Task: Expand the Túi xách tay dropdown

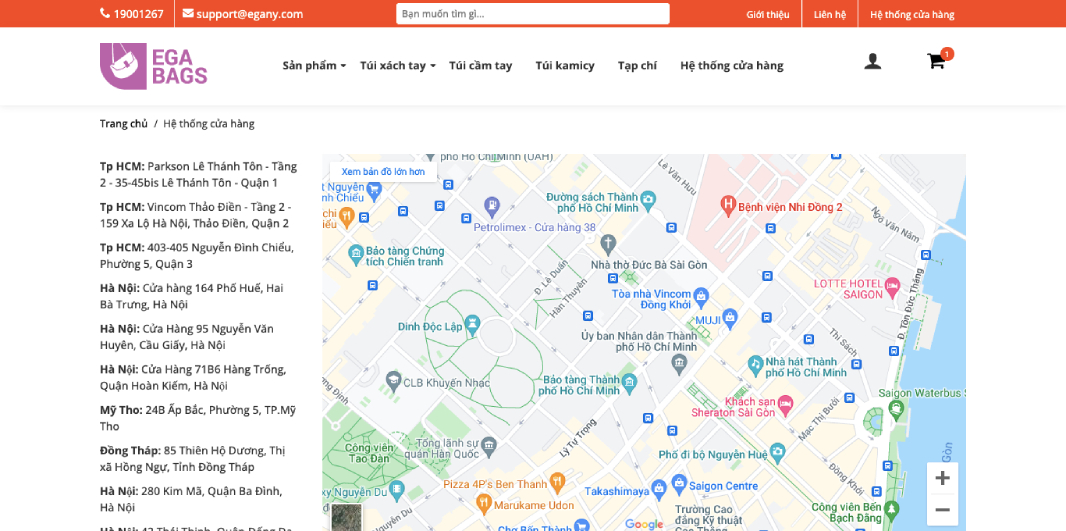Action: click(x=398, y=66)
